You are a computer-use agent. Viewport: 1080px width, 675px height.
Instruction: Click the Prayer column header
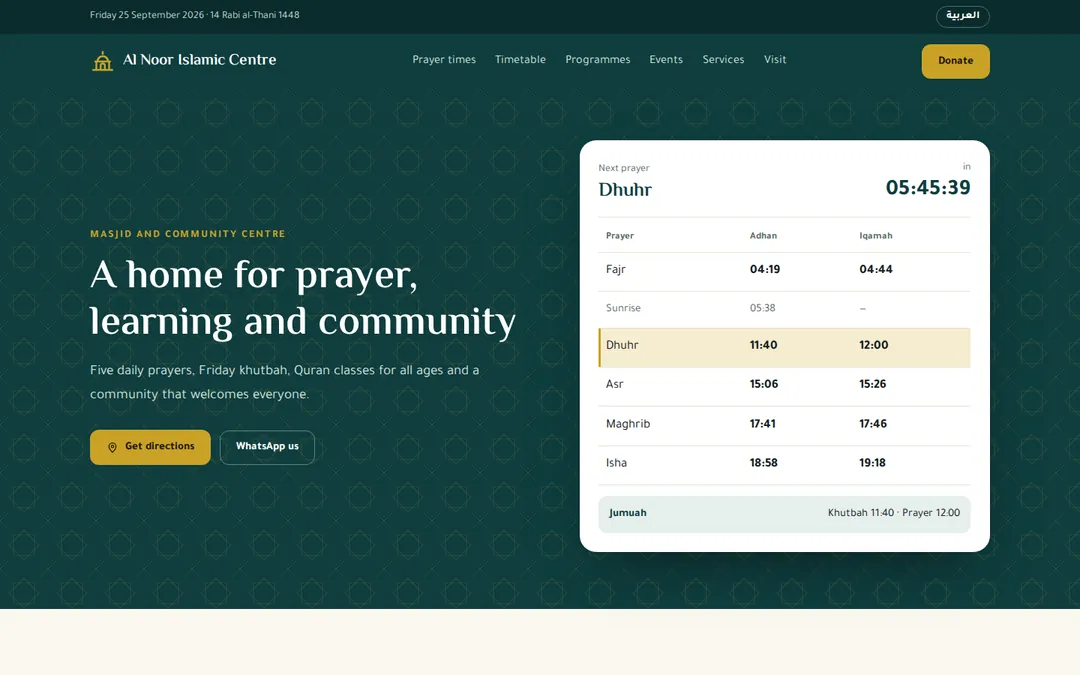click(620, 236)
